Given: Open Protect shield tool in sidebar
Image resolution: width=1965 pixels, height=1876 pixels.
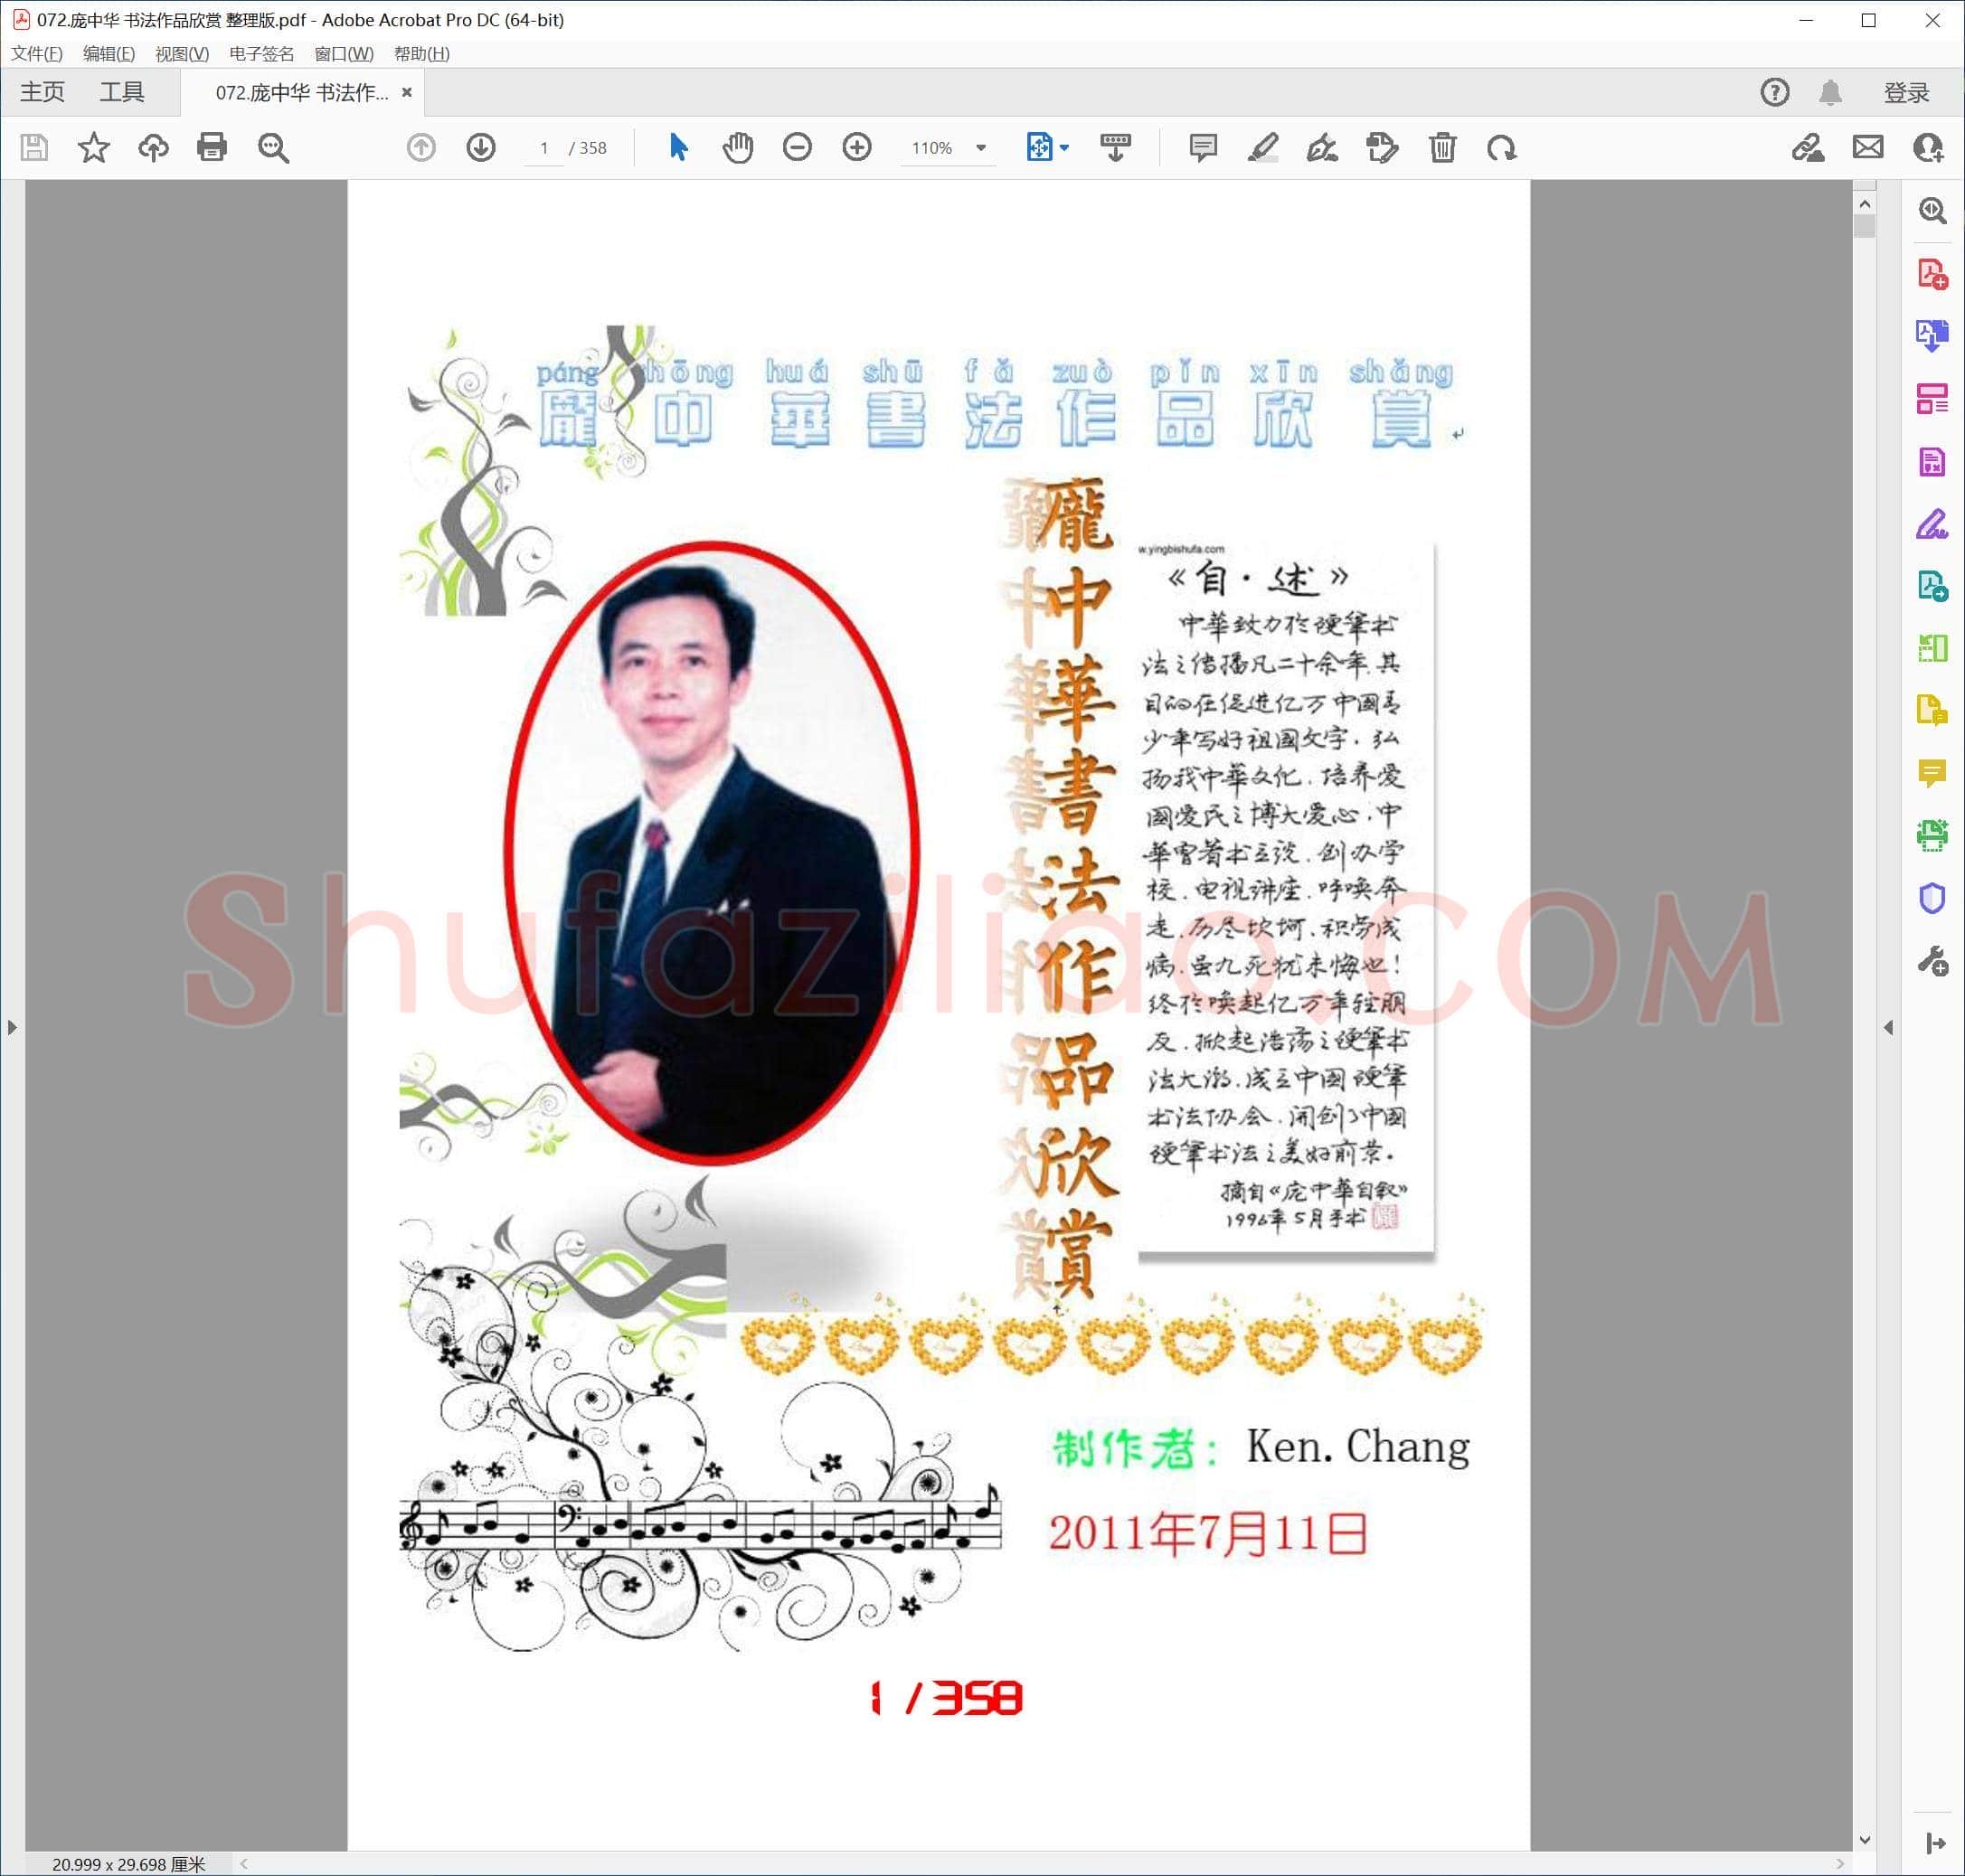Looking at the screenshot, I should [x=1932, y=898].
